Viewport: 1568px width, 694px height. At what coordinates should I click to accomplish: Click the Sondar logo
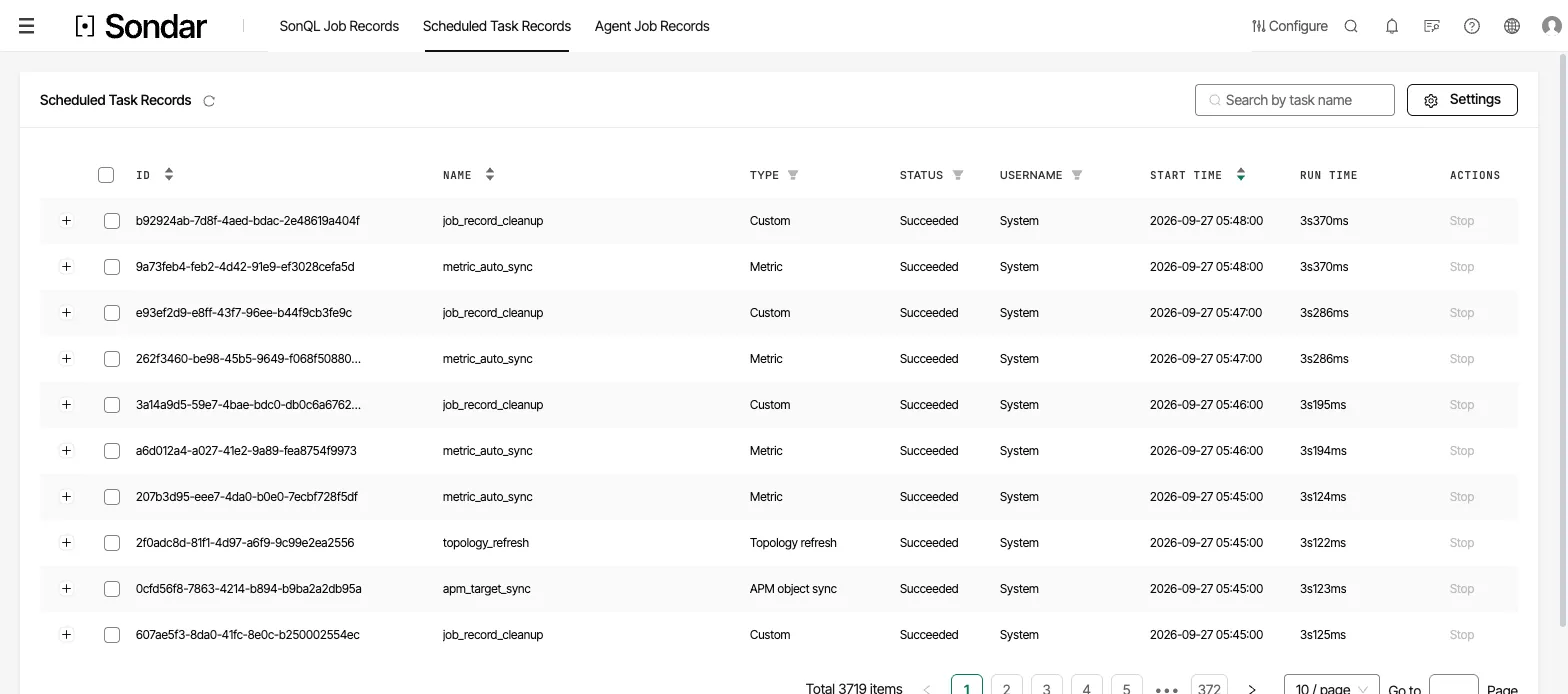tap(141, 26)
